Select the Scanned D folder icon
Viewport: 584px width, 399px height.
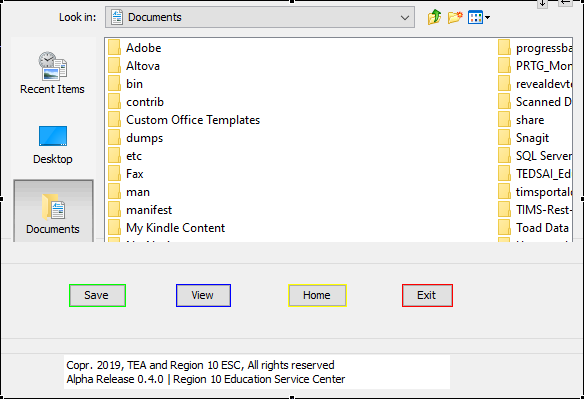point(504,102)
